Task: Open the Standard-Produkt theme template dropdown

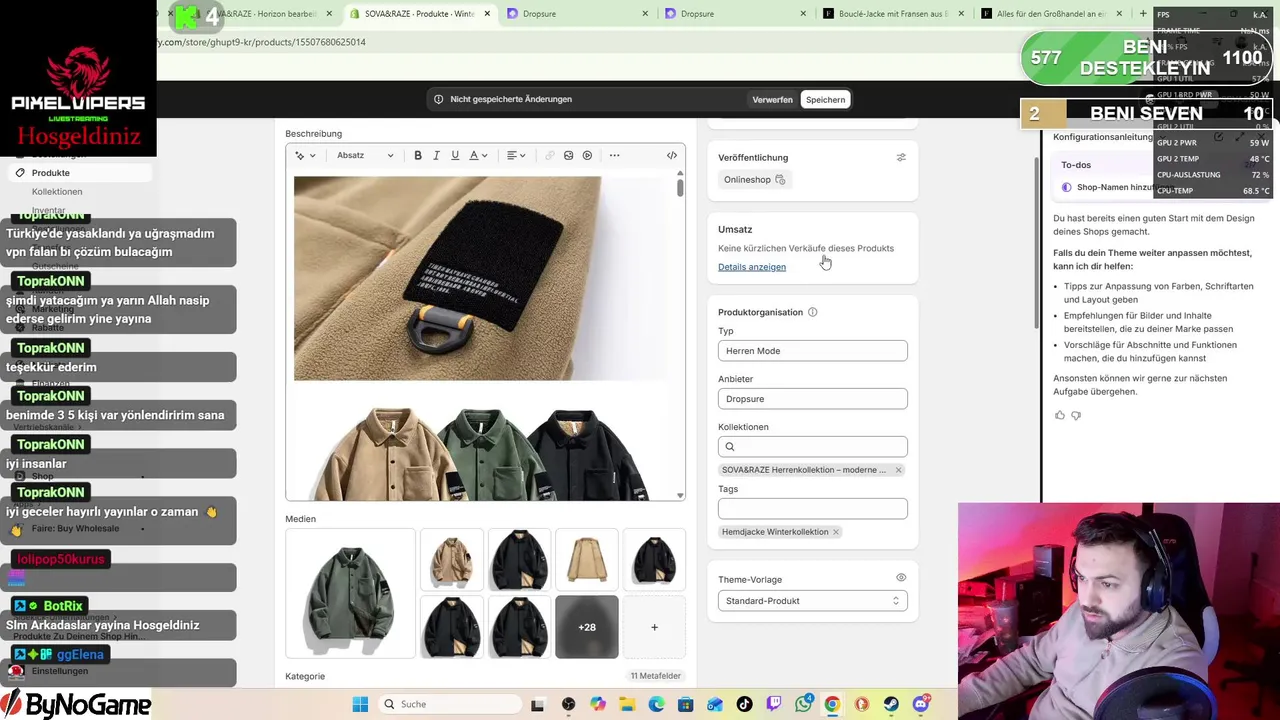Action: (812, 601)
